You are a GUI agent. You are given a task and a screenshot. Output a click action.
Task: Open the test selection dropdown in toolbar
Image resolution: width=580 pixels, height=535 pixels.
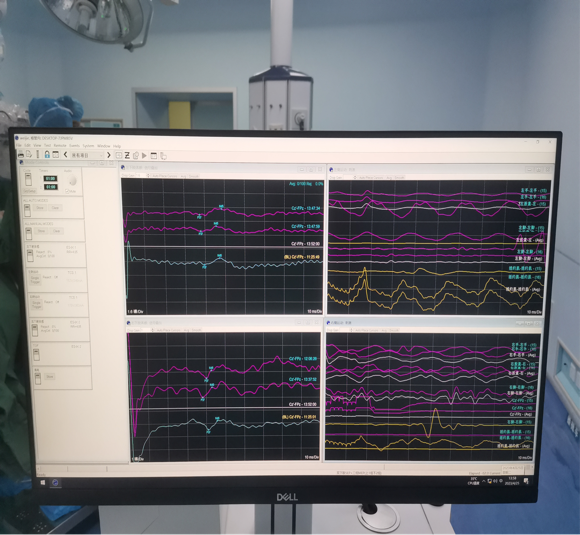coord(87,155)
